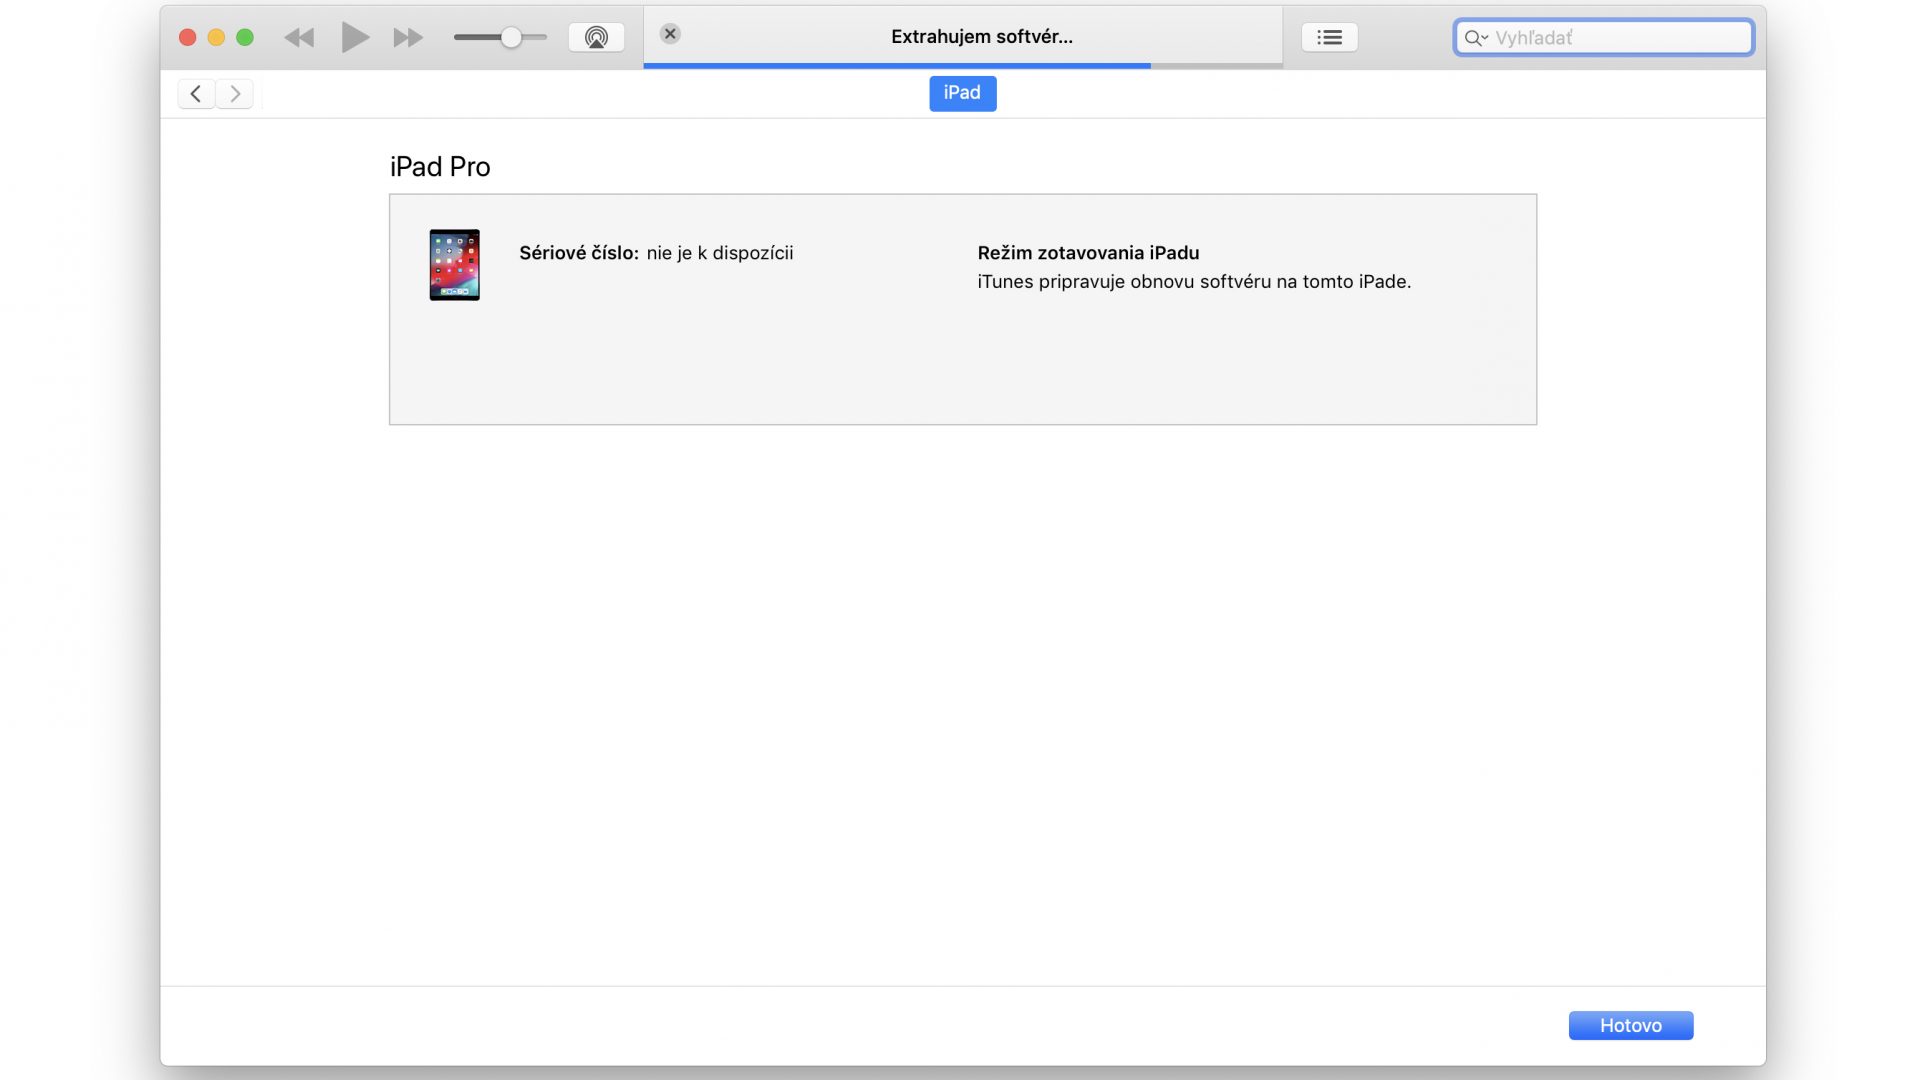The image size is (1920, 1080).
Task: Focus the Vyhľadať search field
Action: 1603,38
